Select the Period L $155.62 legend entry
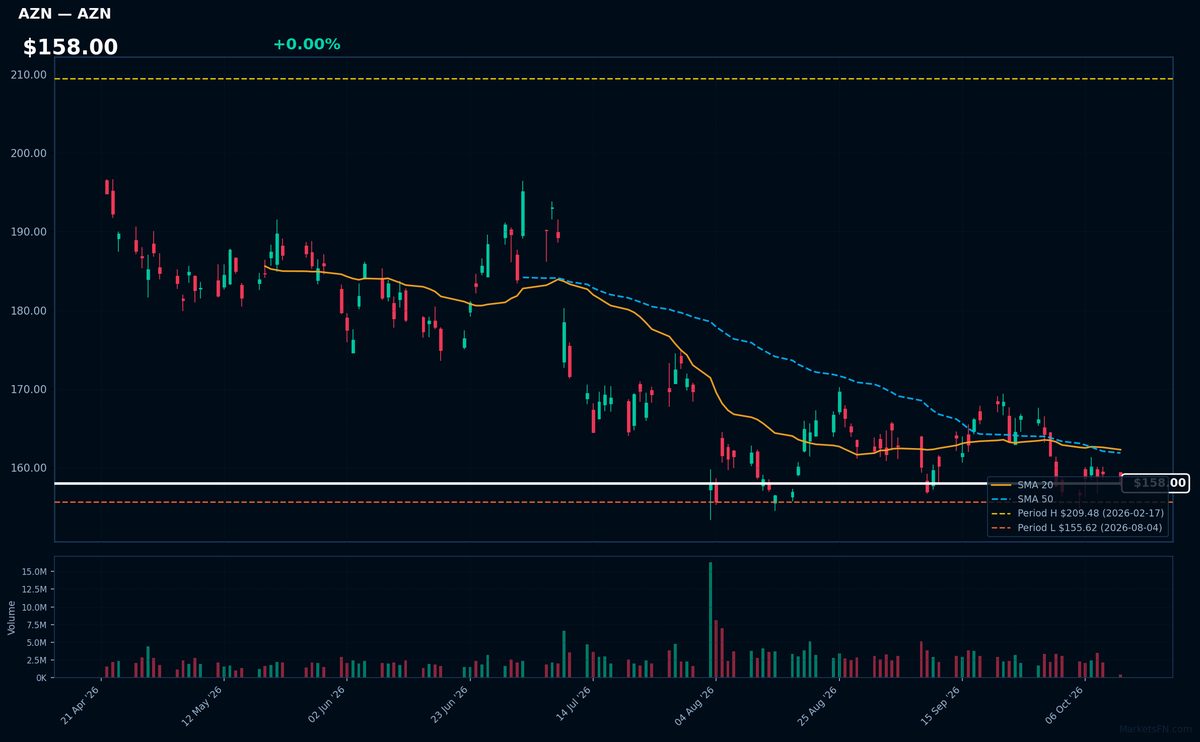Screen dimensions: 1200x742 tap(1076, 527)
